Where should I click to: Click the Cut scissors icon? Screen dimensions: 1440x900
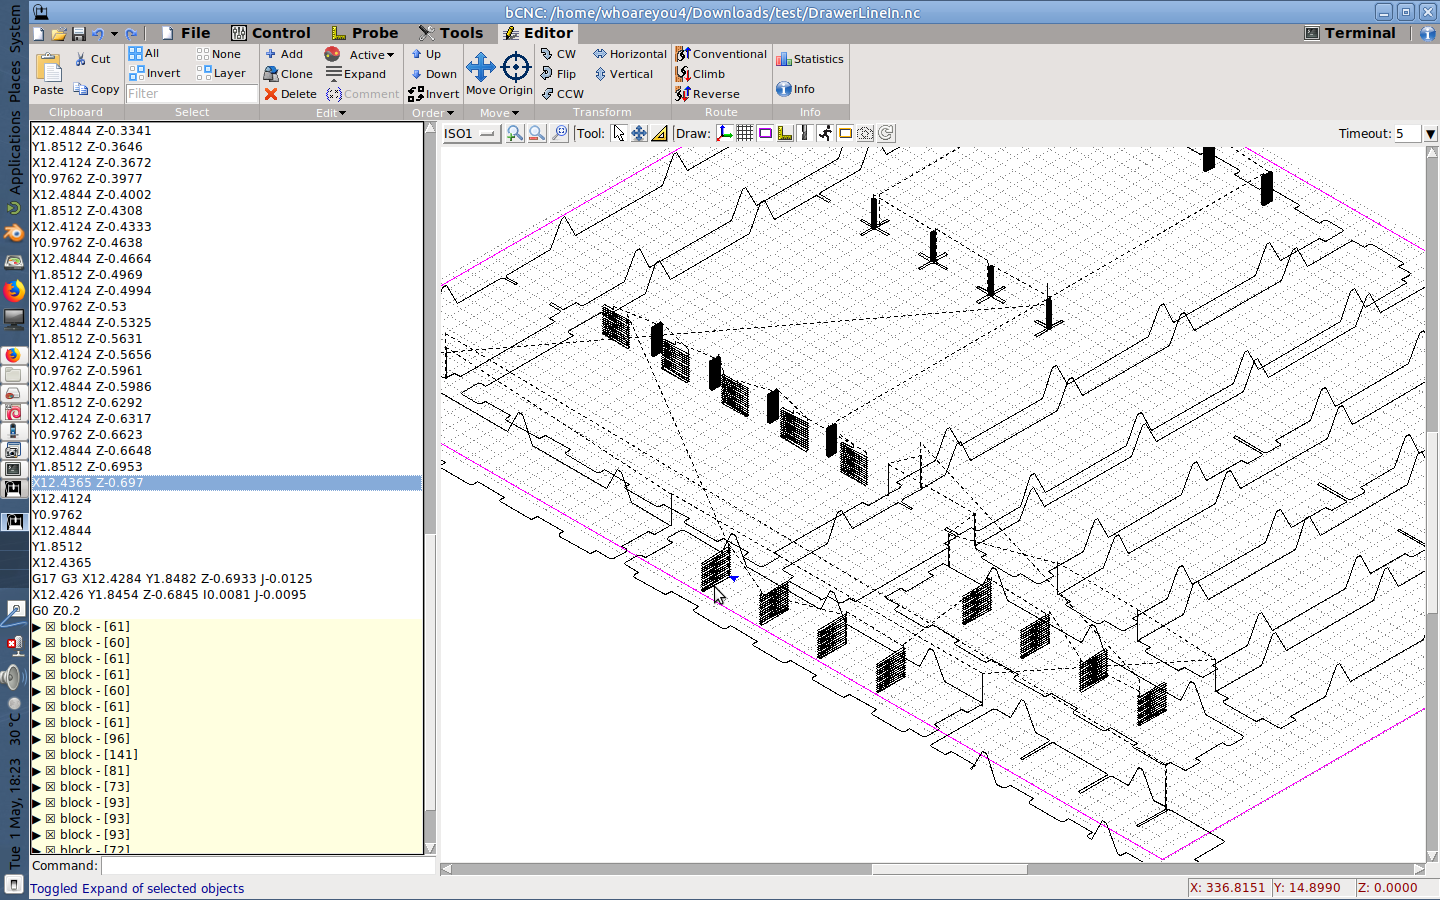coord(81,60)
